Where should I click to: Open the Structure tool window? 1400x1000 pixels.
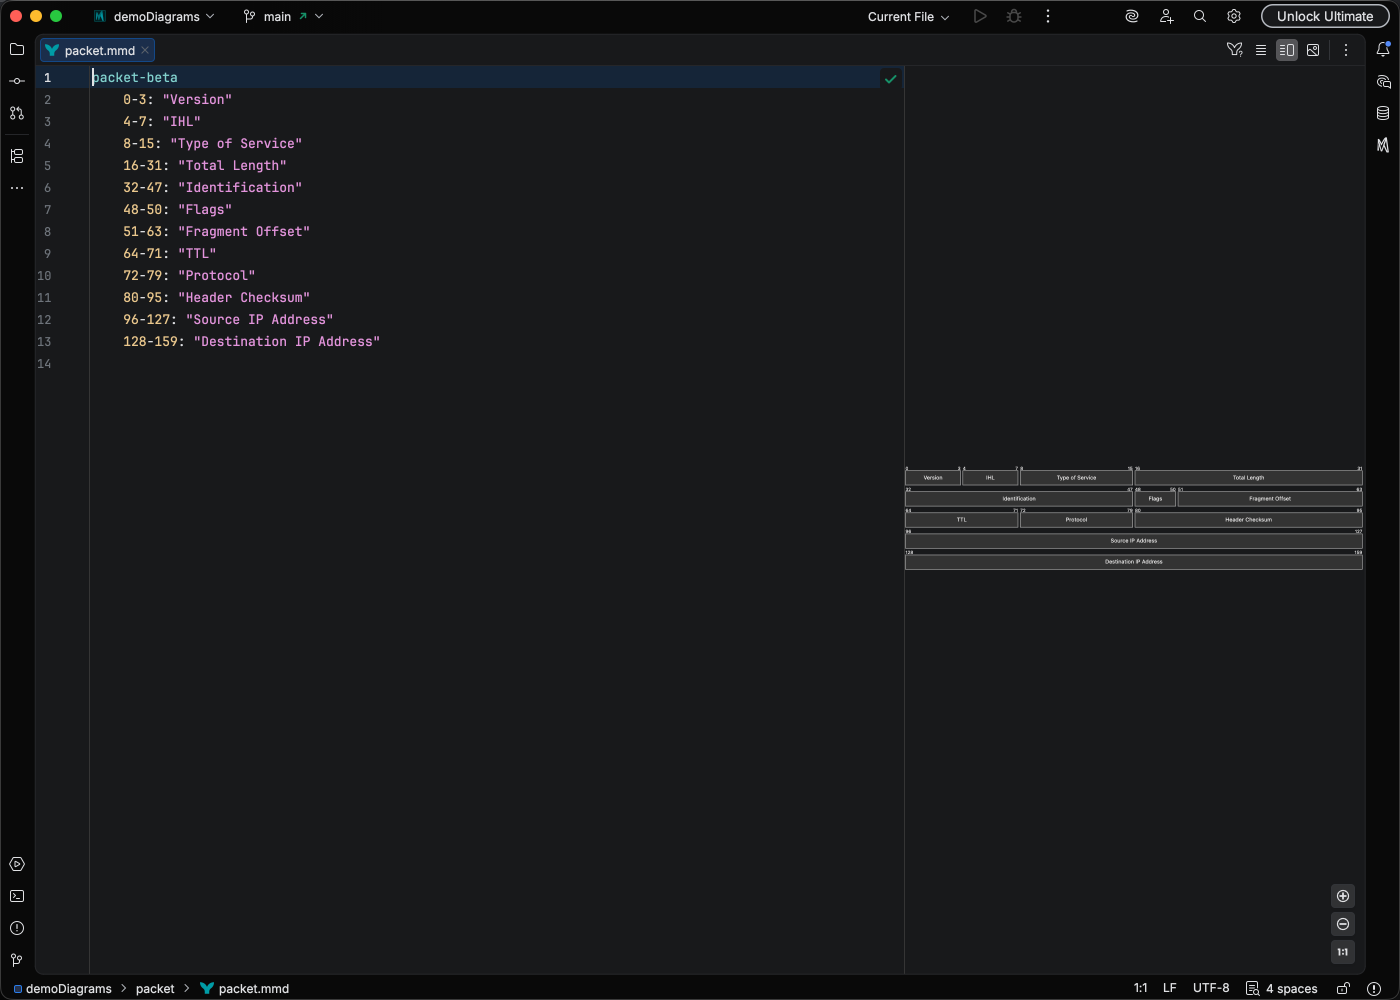(17, 156)
